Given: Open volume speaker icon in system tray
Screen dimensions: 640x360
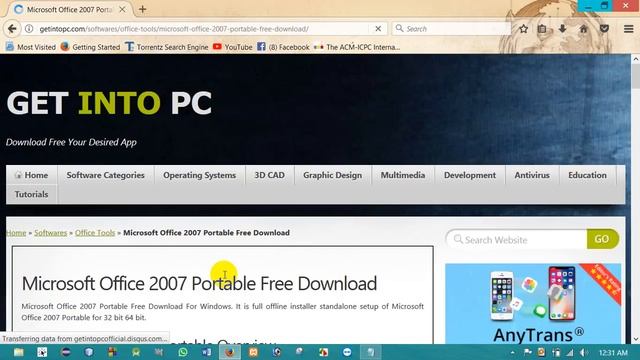Looking at the screenshot, I should (x=584, y=352).
